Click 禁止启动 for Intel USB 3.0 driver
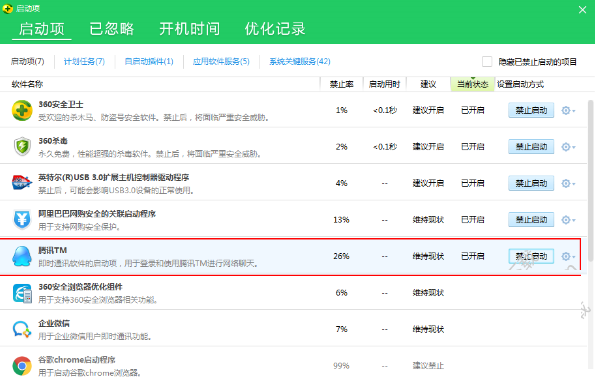This screenshot has height=378, width=595. pos(531,183)
